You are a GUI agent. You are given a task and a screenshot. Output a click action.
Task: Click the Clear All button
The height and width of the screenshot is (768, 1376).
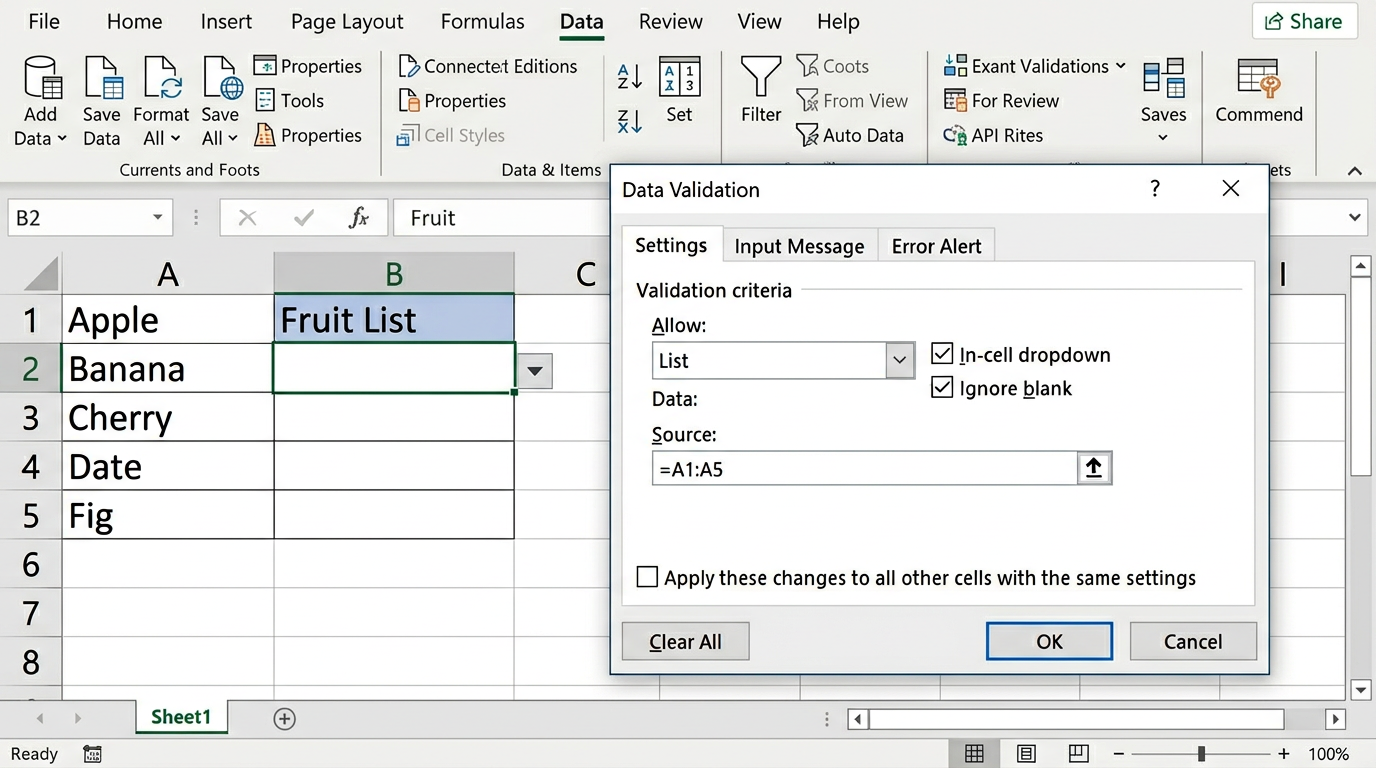[x=685, y=642]
